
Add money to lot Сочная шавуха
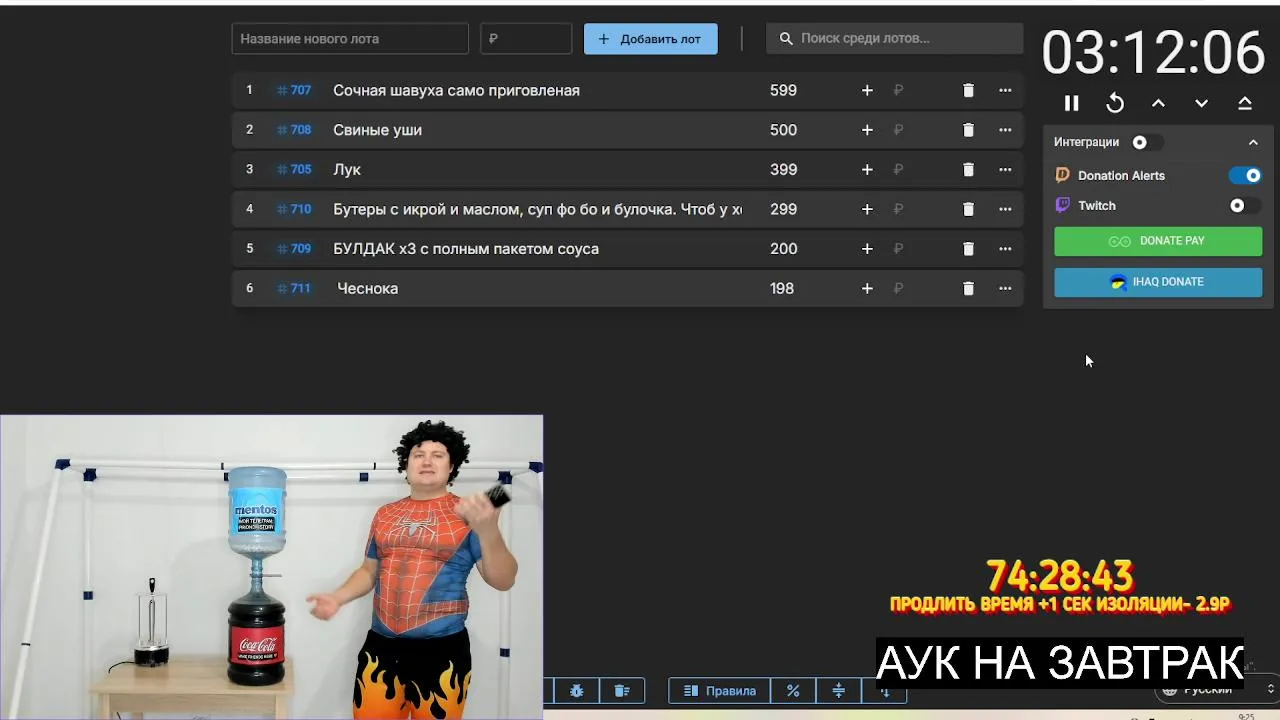(x=867, y=90)
